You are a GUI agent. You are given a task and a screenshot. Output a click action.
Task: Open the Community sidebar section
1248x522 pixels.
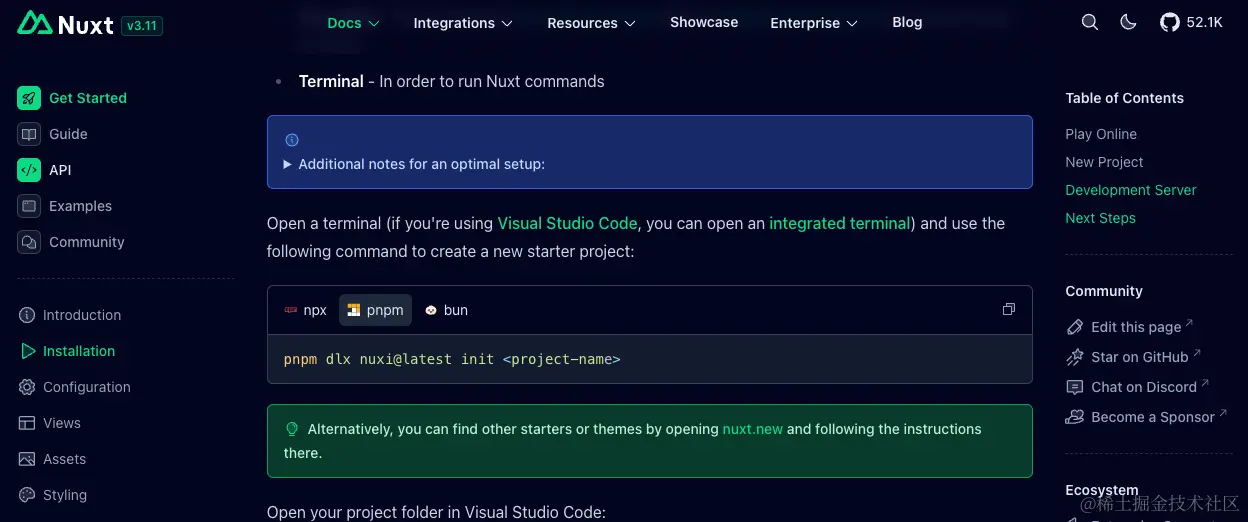[87, 242]
